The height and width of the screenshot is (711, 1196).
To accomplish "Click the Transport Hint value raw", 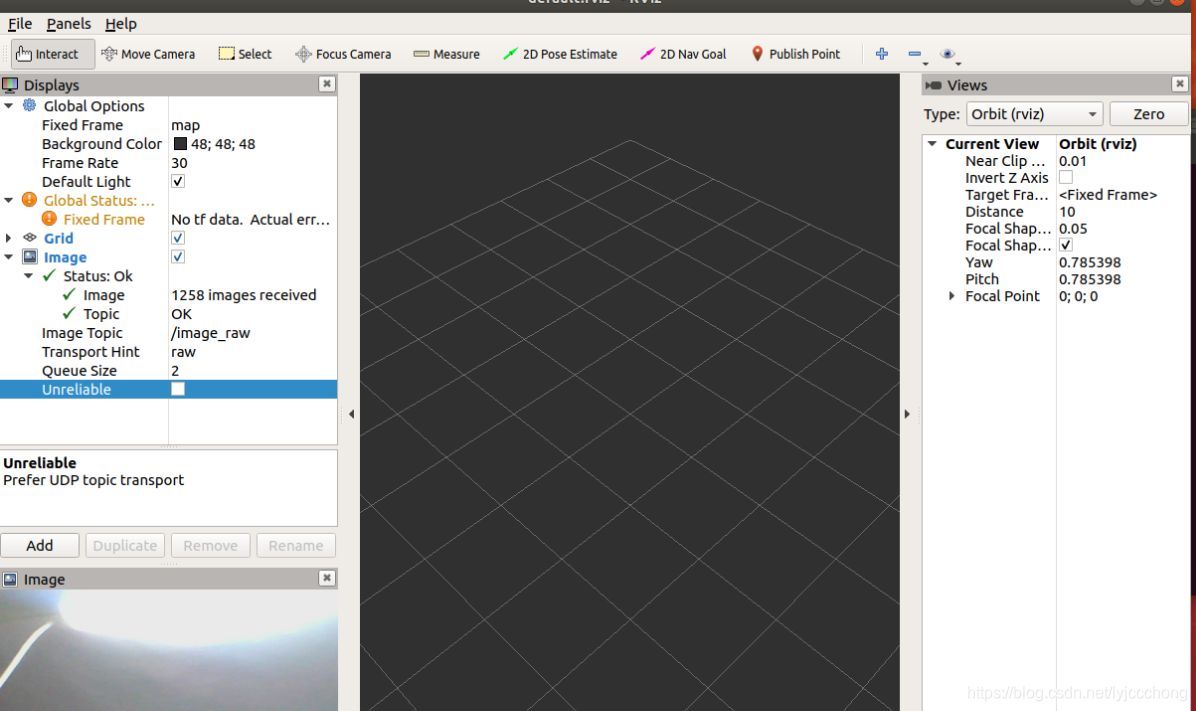I will (183, 352).
